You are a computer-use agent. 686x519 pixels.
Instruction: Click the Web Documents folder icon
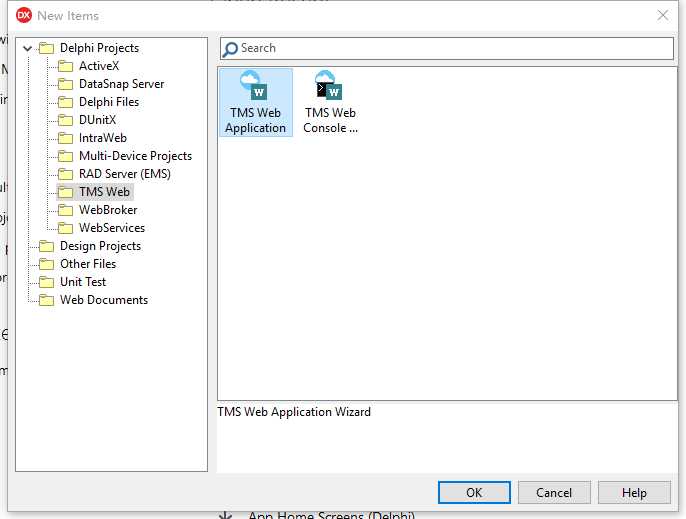point(46,300)
